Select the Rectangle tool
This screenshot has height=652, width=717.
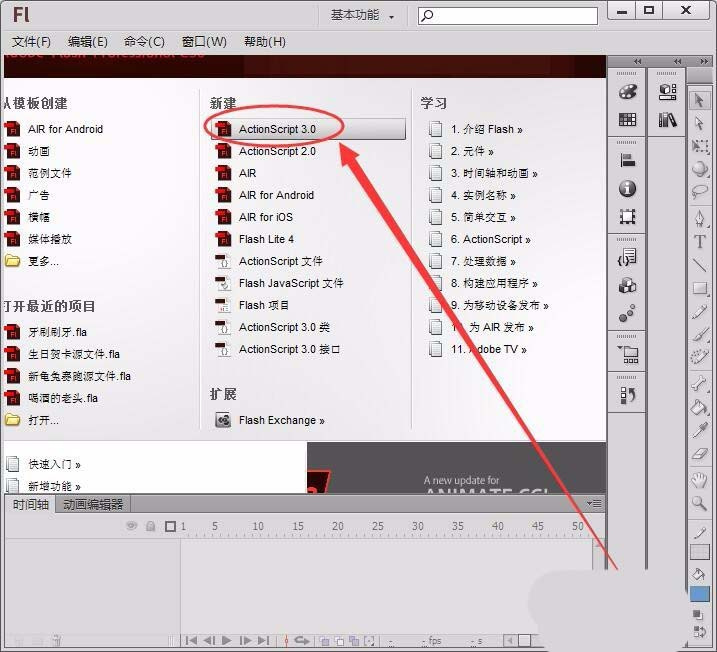pos(699,288)
